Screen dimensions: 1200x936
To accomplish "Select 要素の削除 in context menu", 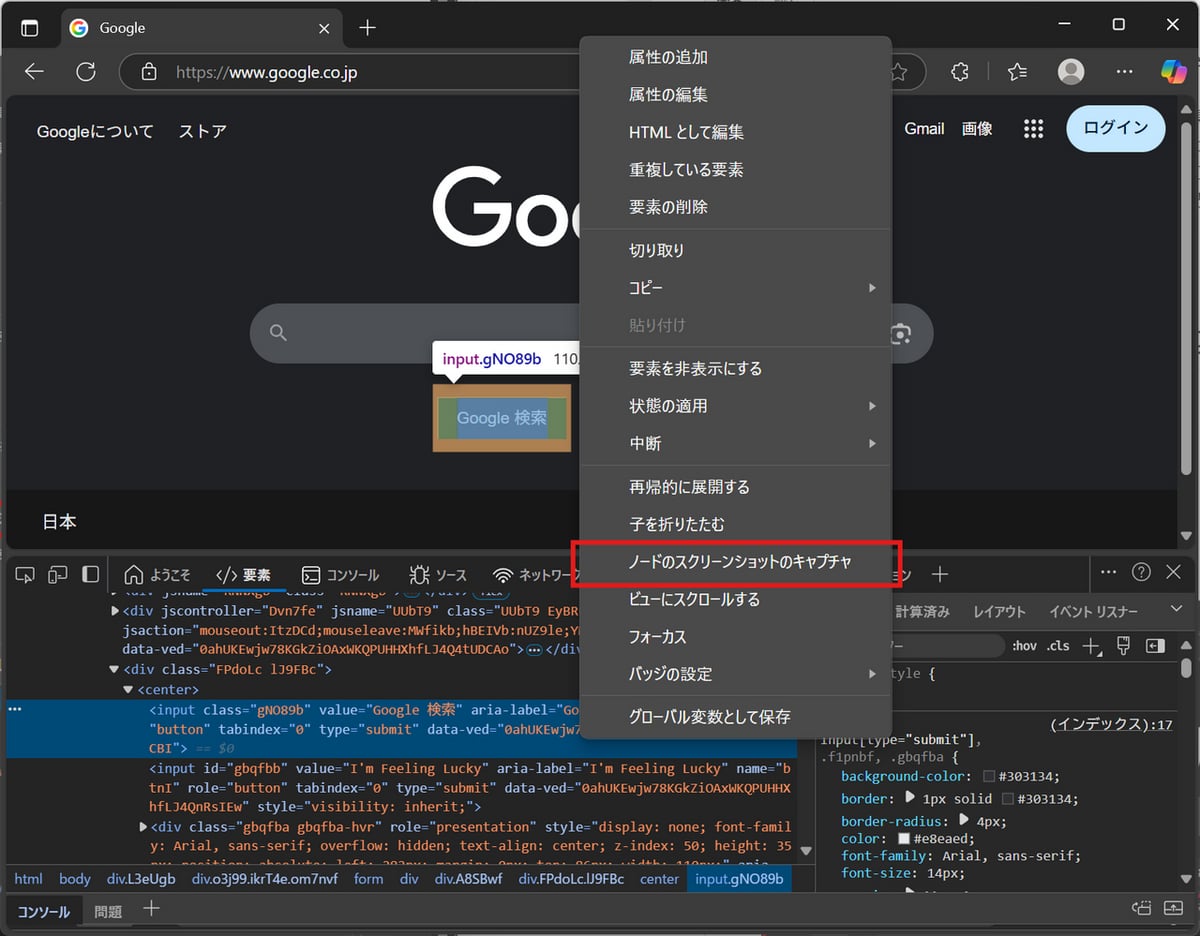I will point(735,207).
